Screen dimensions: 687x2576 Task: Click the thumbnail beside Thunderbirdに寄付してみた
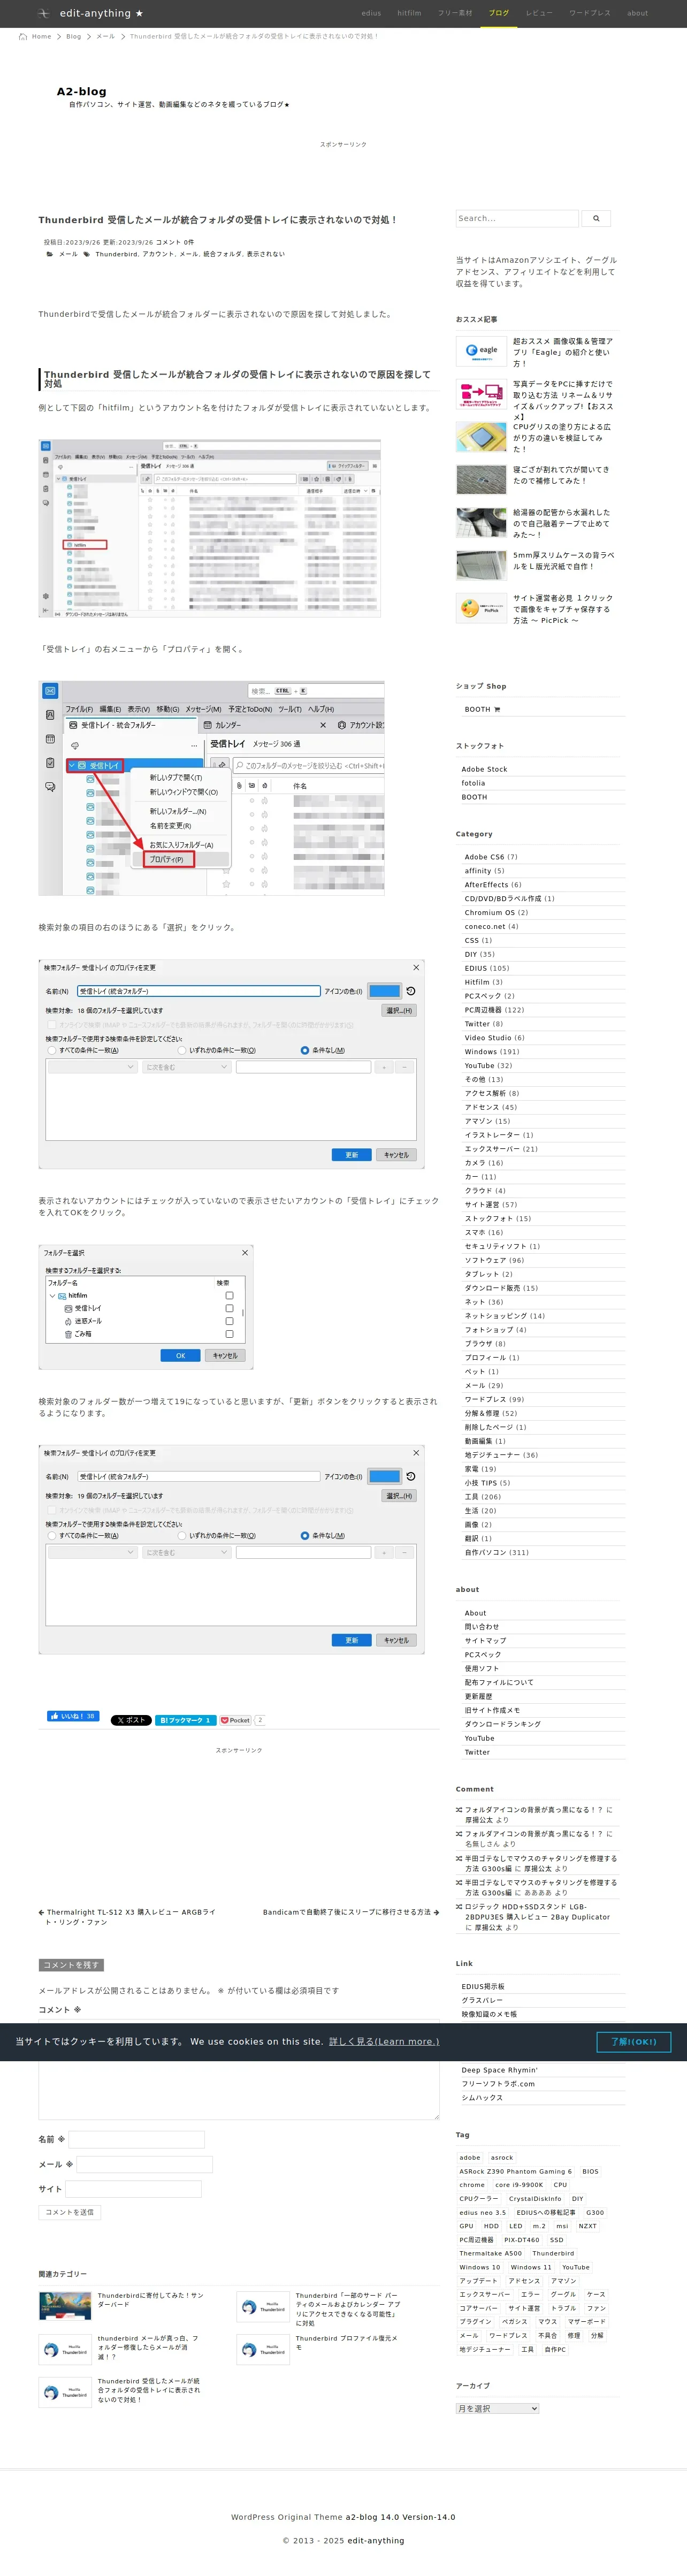(x=65, y=2305)
